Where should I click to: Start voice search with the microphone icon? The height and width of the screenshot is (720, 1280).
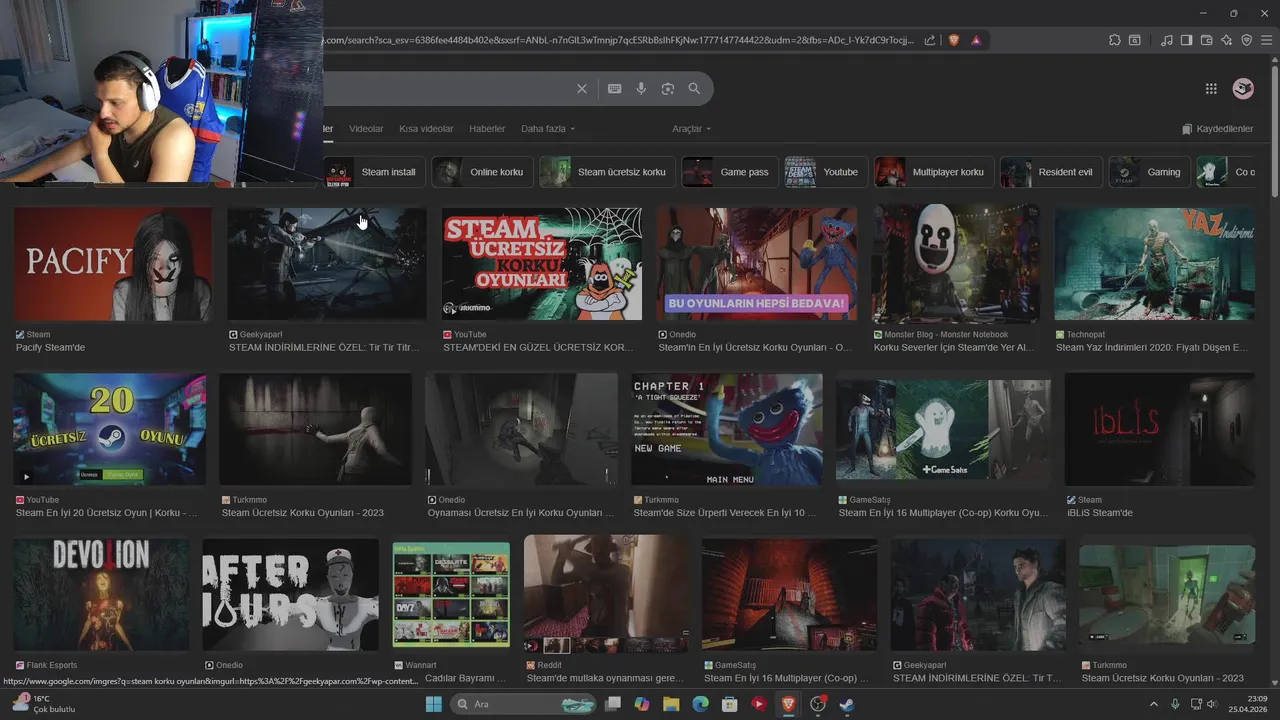coord(642,89)
